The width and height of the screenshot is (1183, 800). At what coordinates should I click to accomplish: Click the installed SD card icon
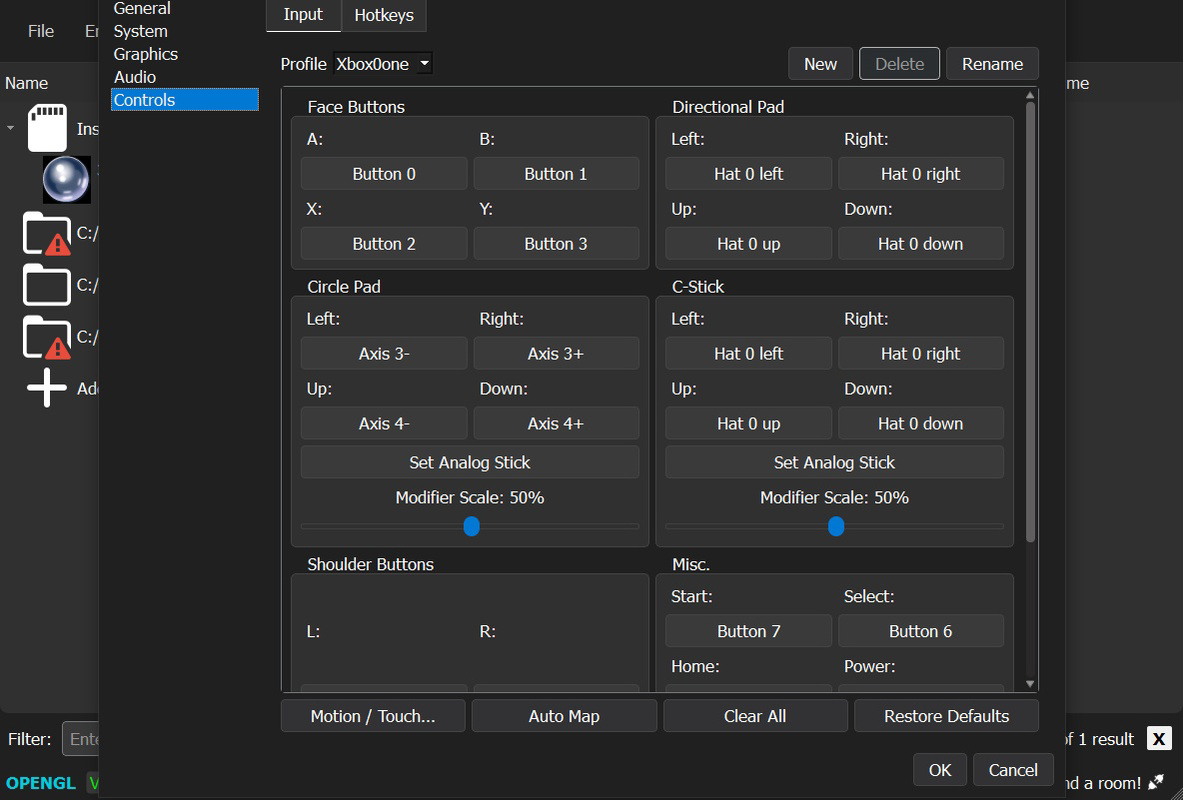tap(48, 128)
